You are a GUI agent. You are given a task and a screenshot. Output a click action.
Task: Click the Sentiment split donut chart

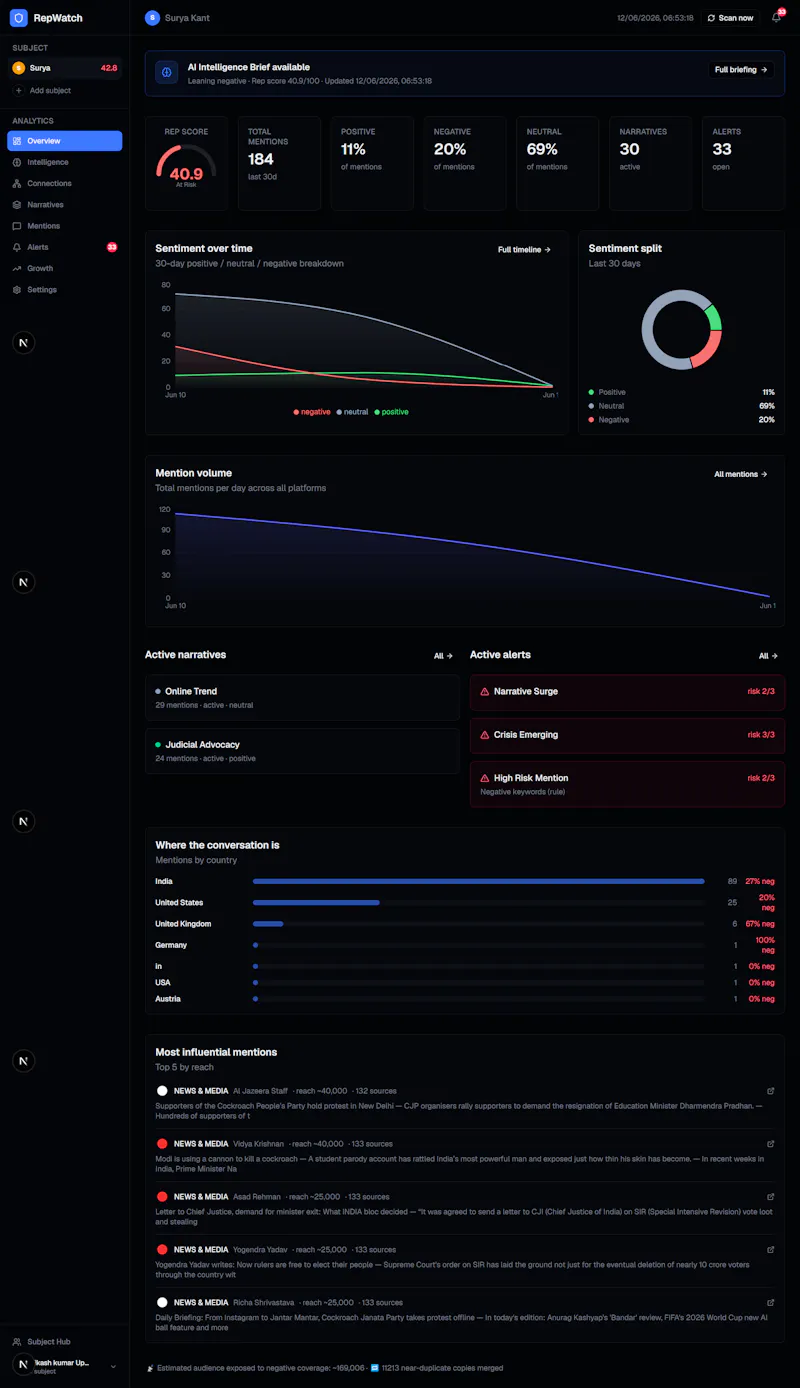point(681,330)
